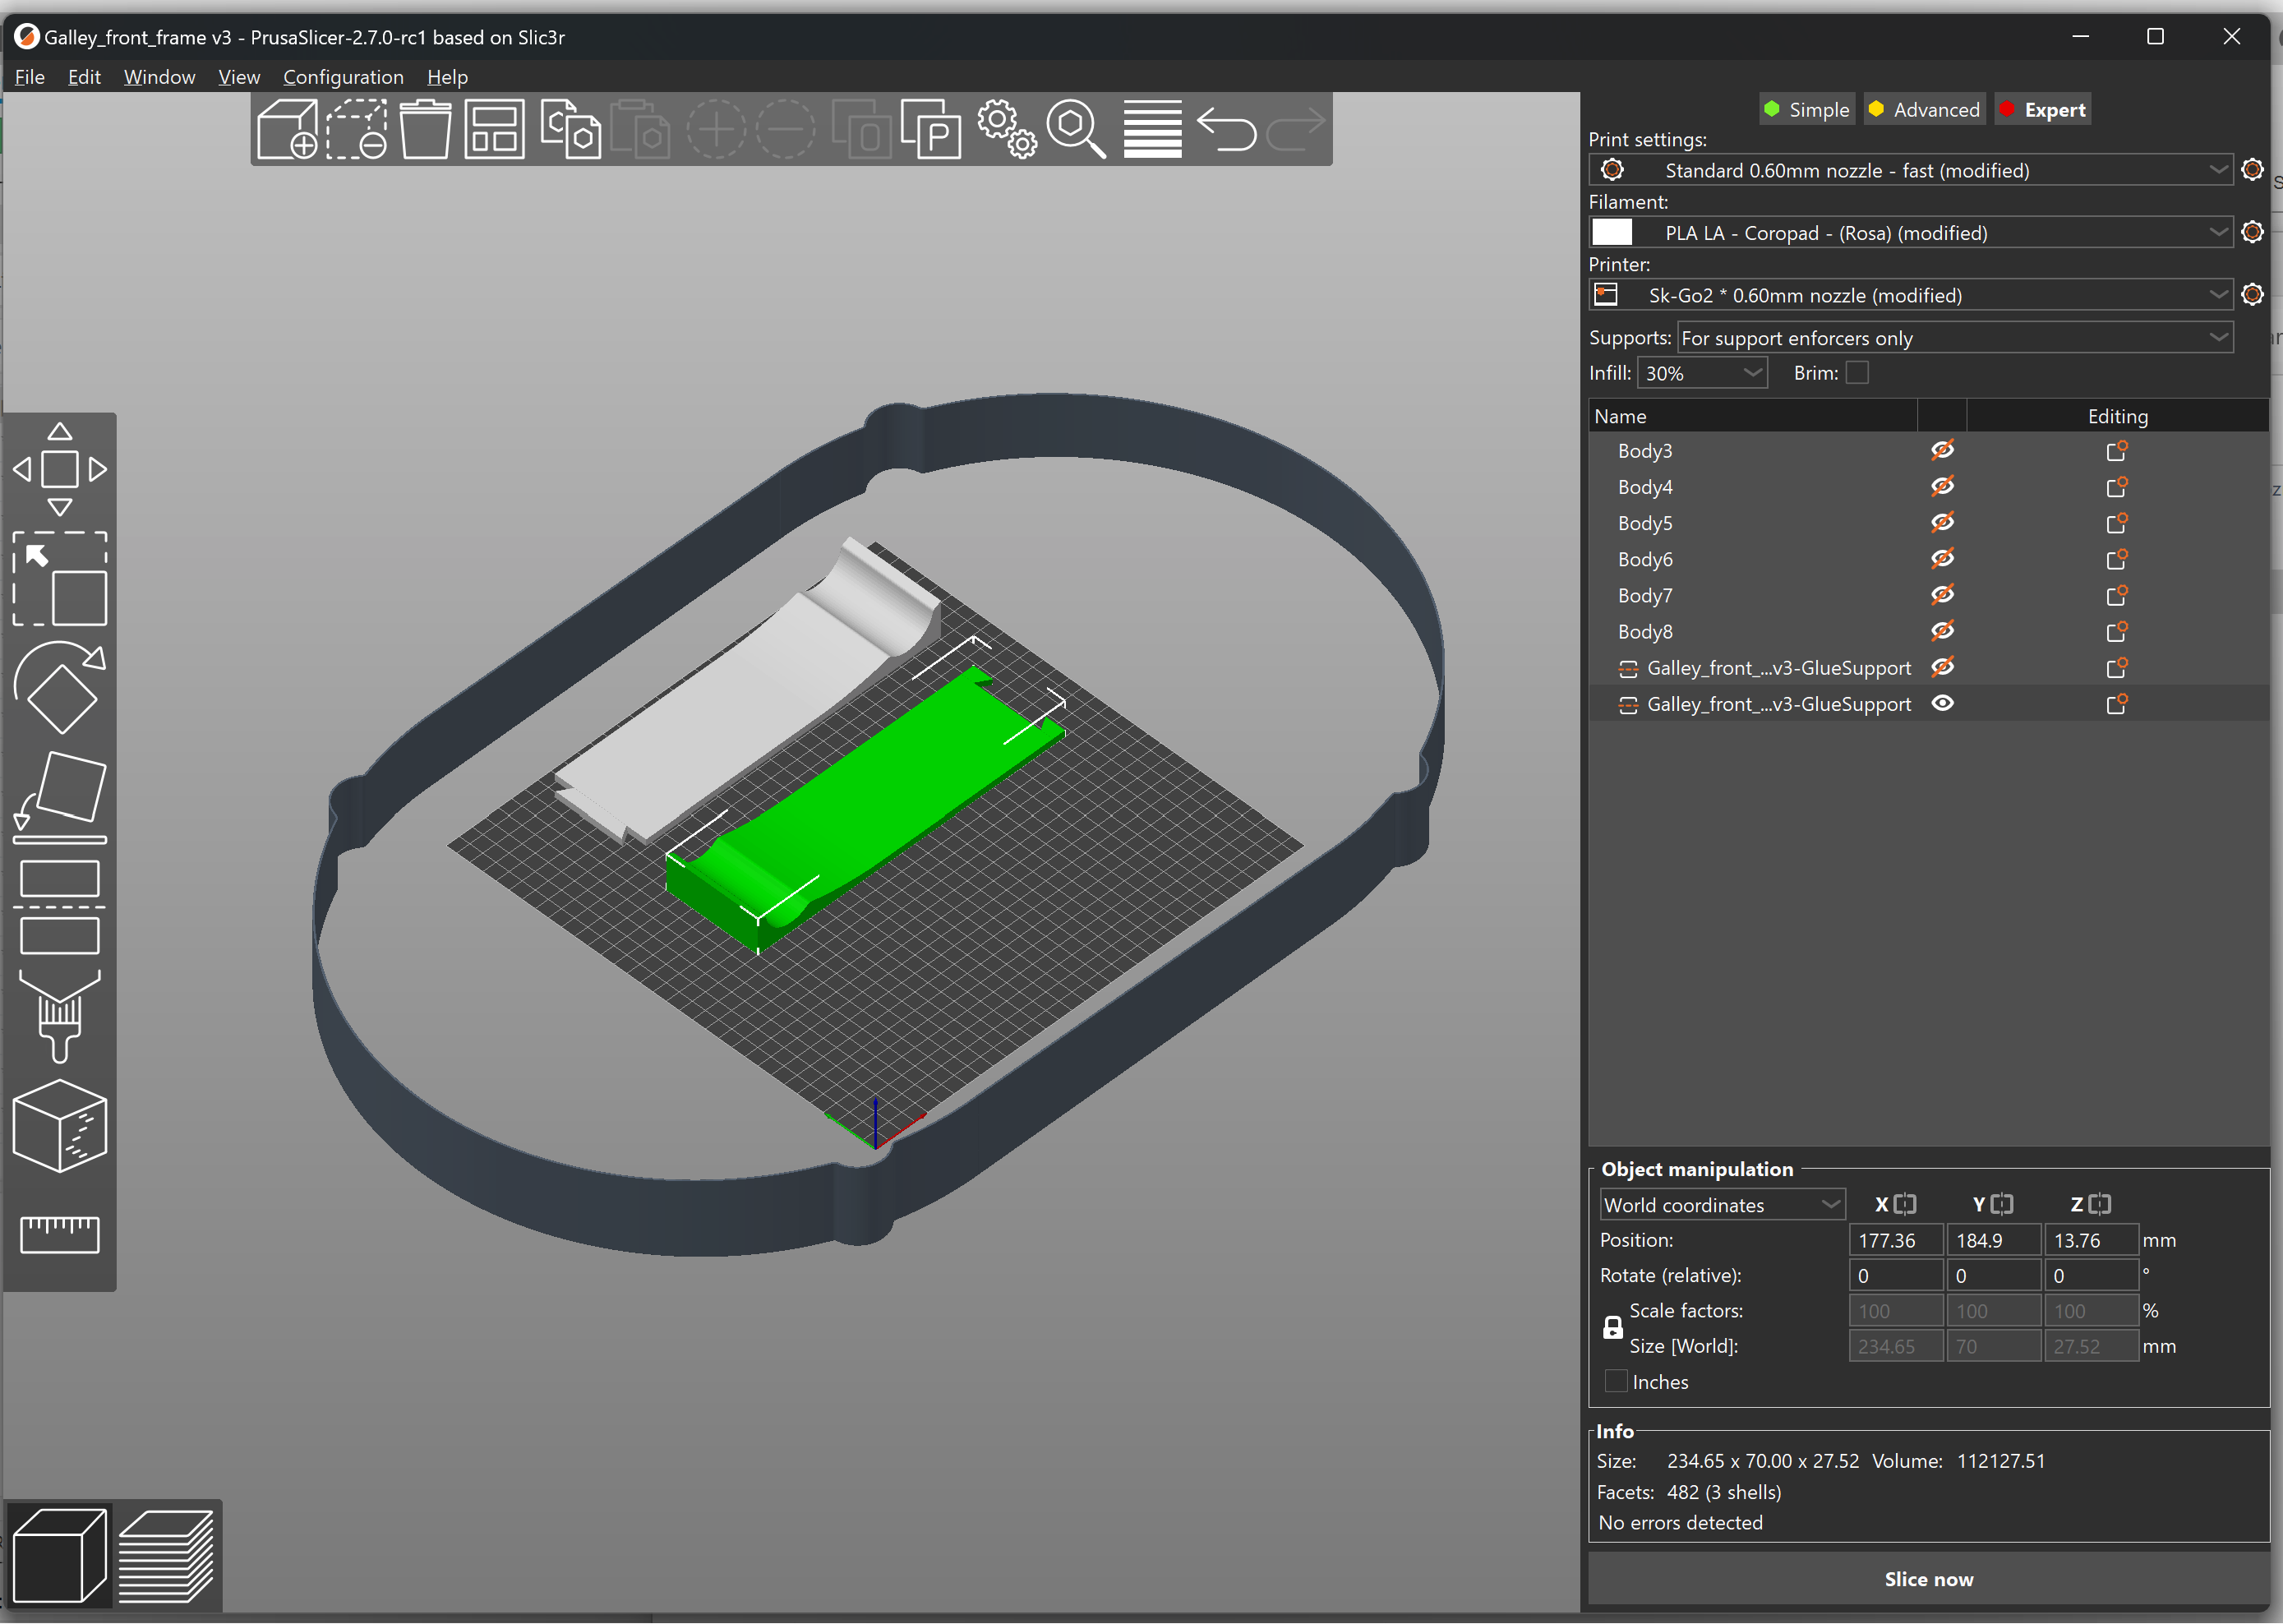This screenshot has width=2283, height=1624.
Task: Switch to sliced layers preview view
Action: point(166,1556)
